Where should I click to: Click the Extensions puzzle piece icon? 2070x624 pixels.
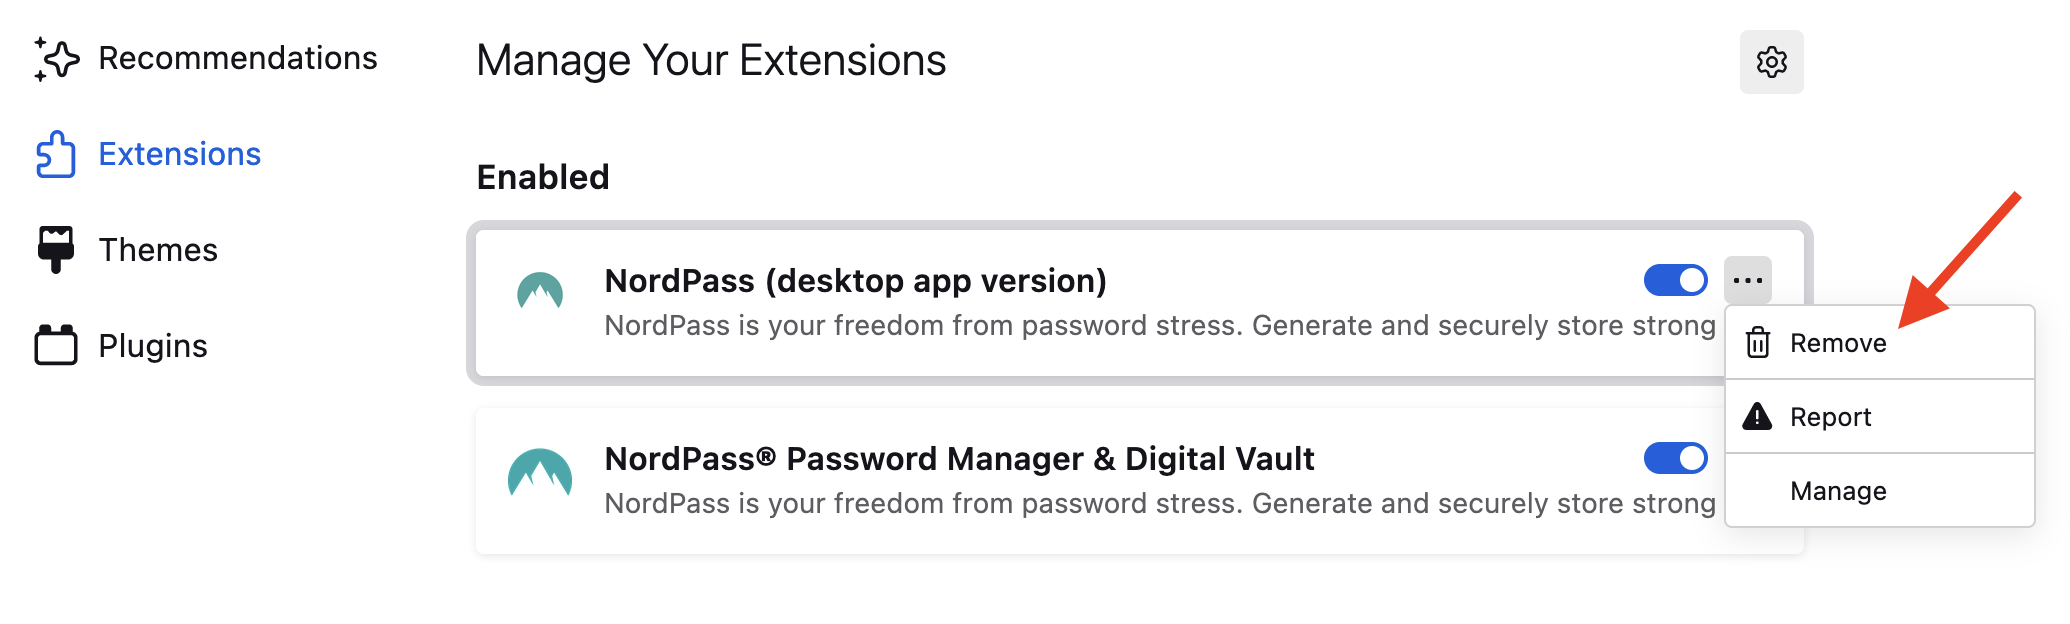tap(56, 155)
